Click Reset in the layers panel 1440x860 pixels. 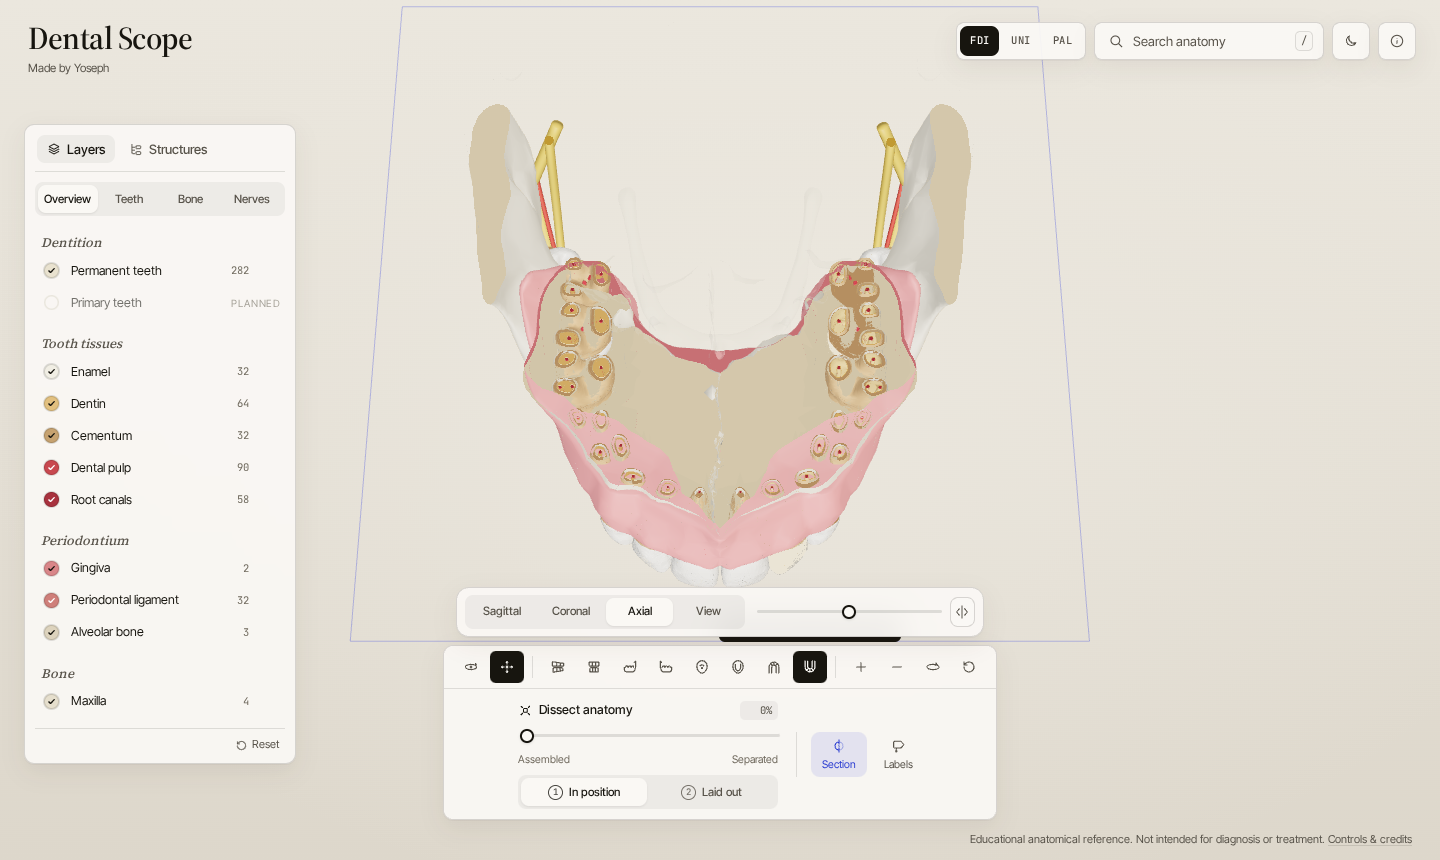[x=258, y=745]
